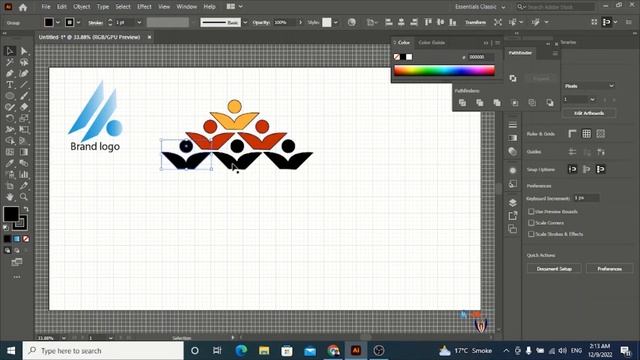Open the graphic Style dropdown arrow
Screen dimensions: 640x360
tap(336, 22)
